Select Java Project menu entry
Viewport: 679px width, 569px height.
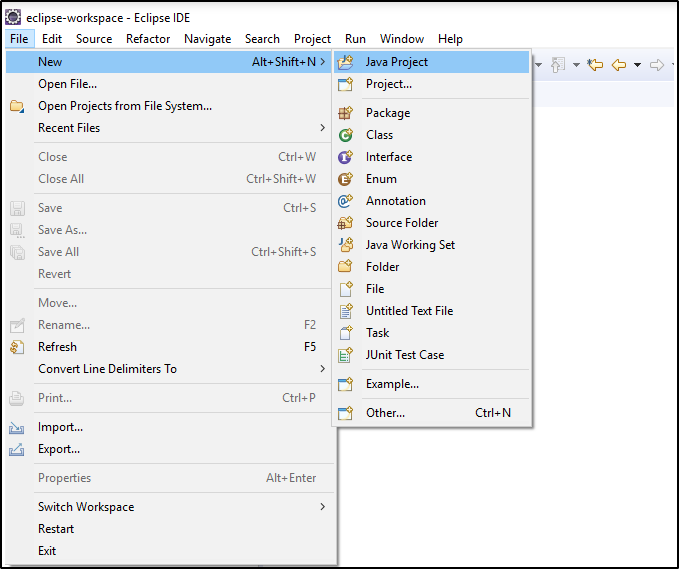432,62
